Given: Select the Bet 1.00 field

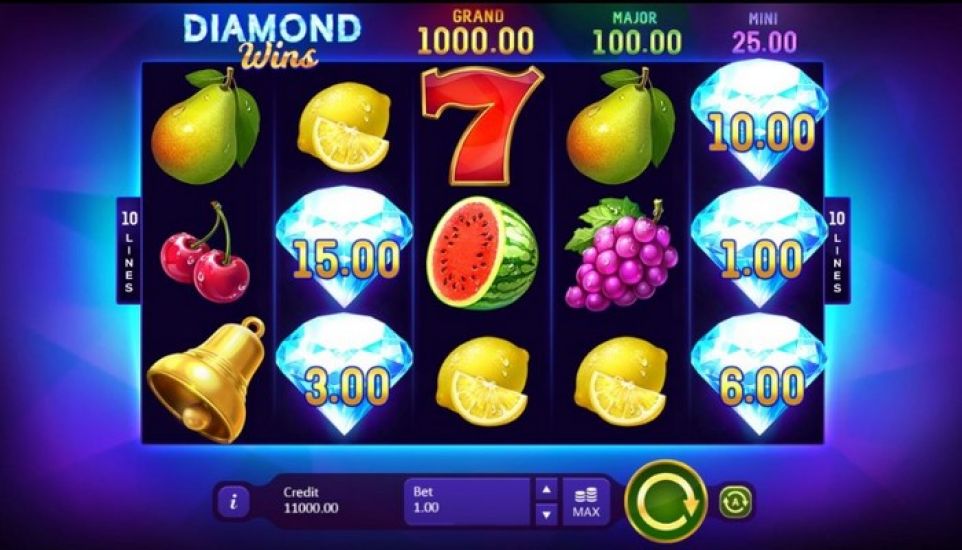Looking at the screenshot, I should [x=467, y=502].
